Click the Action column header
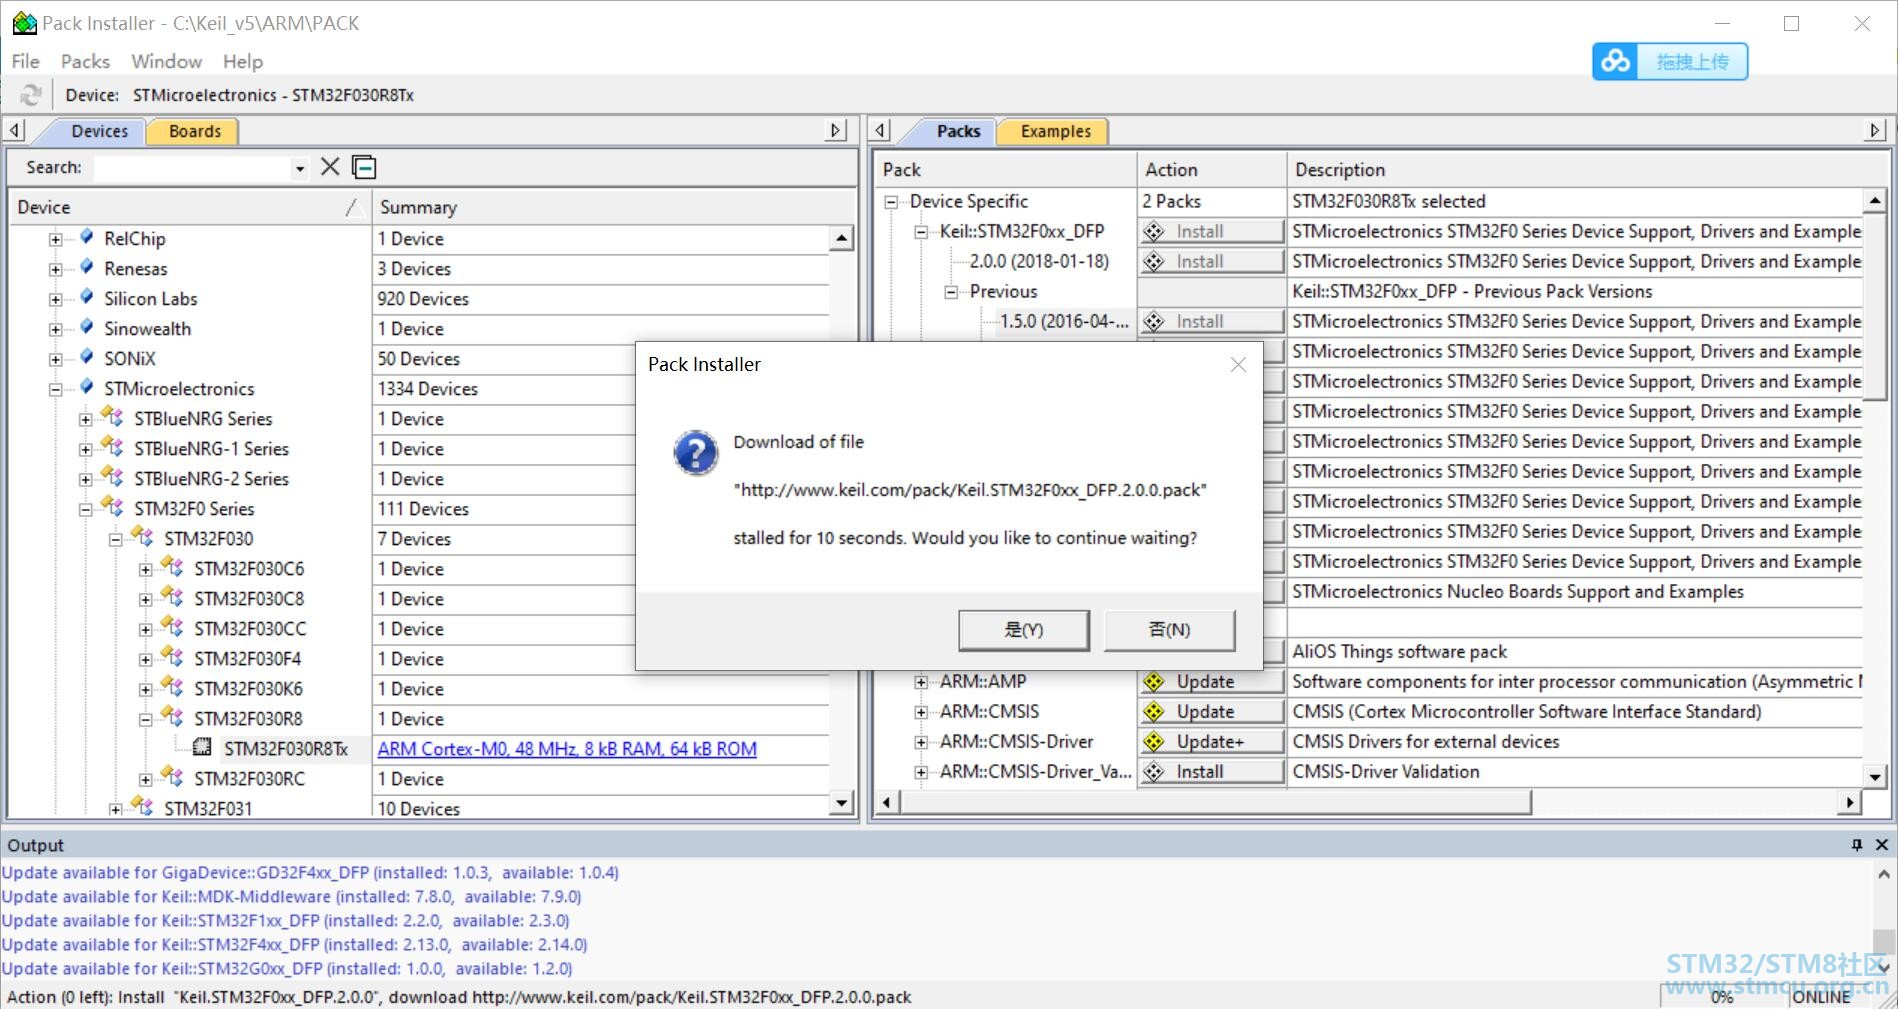This screenshot has height=1009, width=1898. tap(1211, 170)
